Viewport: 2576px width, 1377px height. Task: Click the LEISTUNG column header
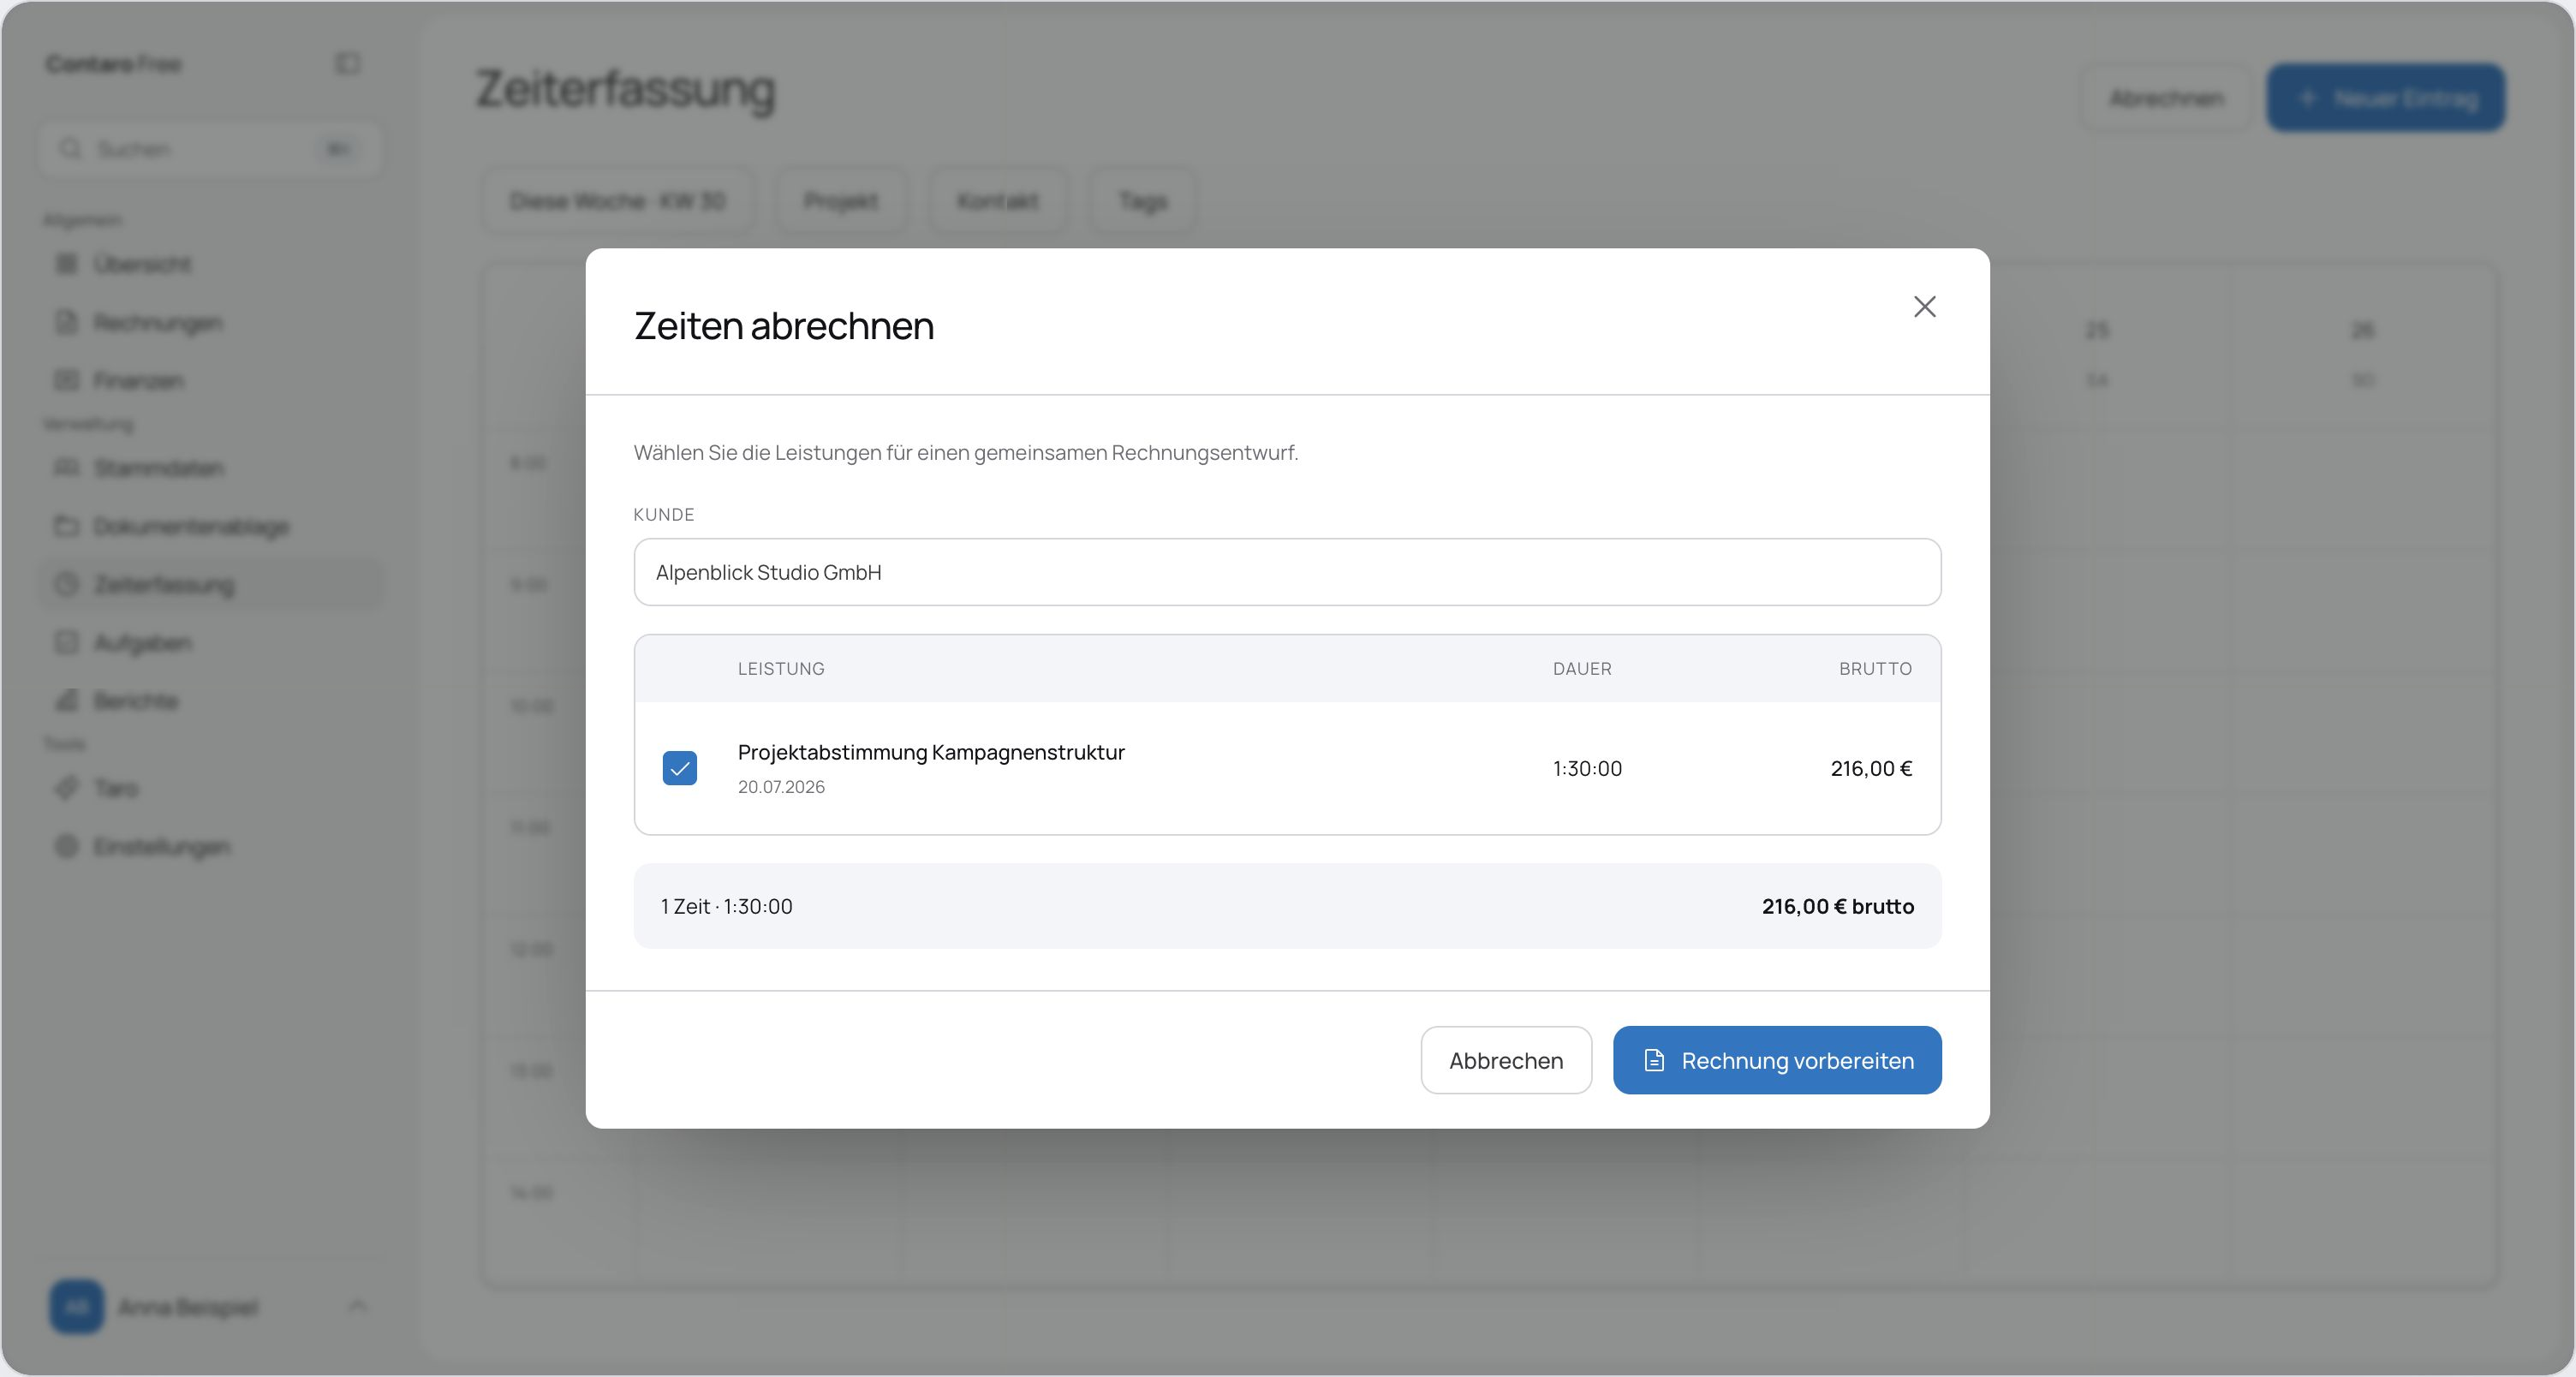point(781,668)
